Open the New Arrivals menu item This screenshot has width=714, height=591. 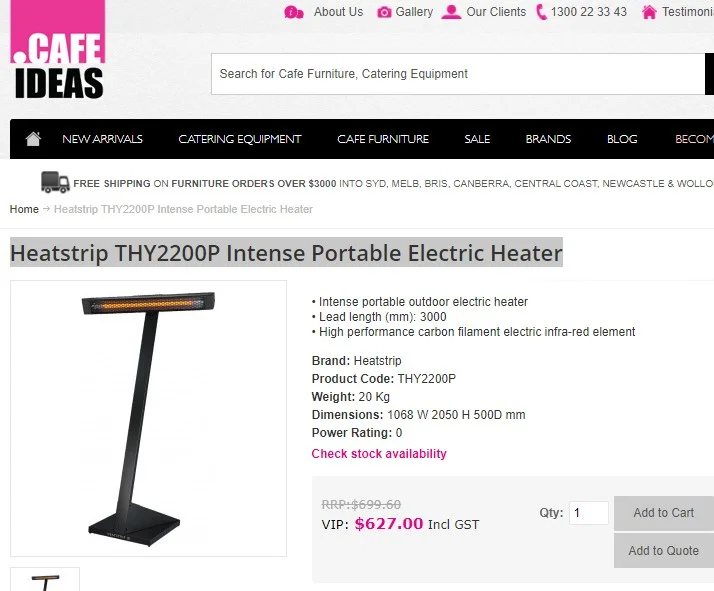102,139
